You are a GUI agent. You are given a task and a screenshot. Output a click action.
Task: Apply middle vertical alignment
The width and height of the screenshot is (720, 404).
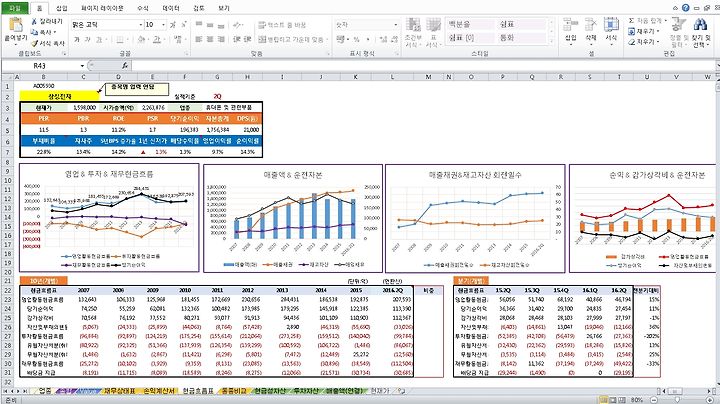point(210,25)
